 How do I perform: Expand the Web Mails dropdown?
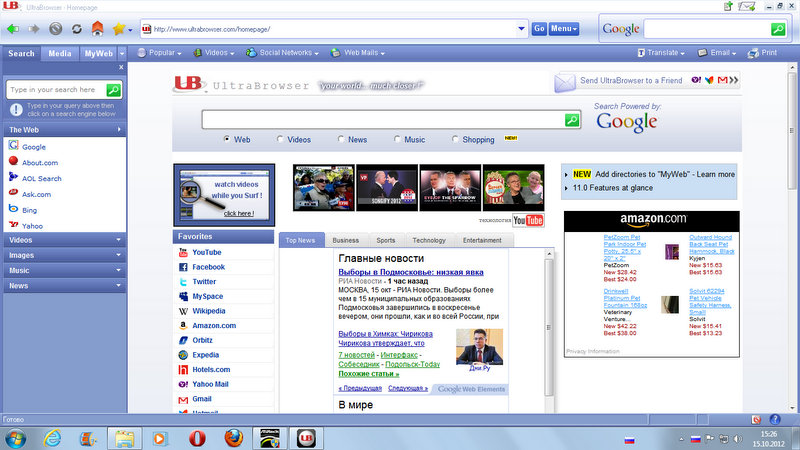[x=358, y=53]
